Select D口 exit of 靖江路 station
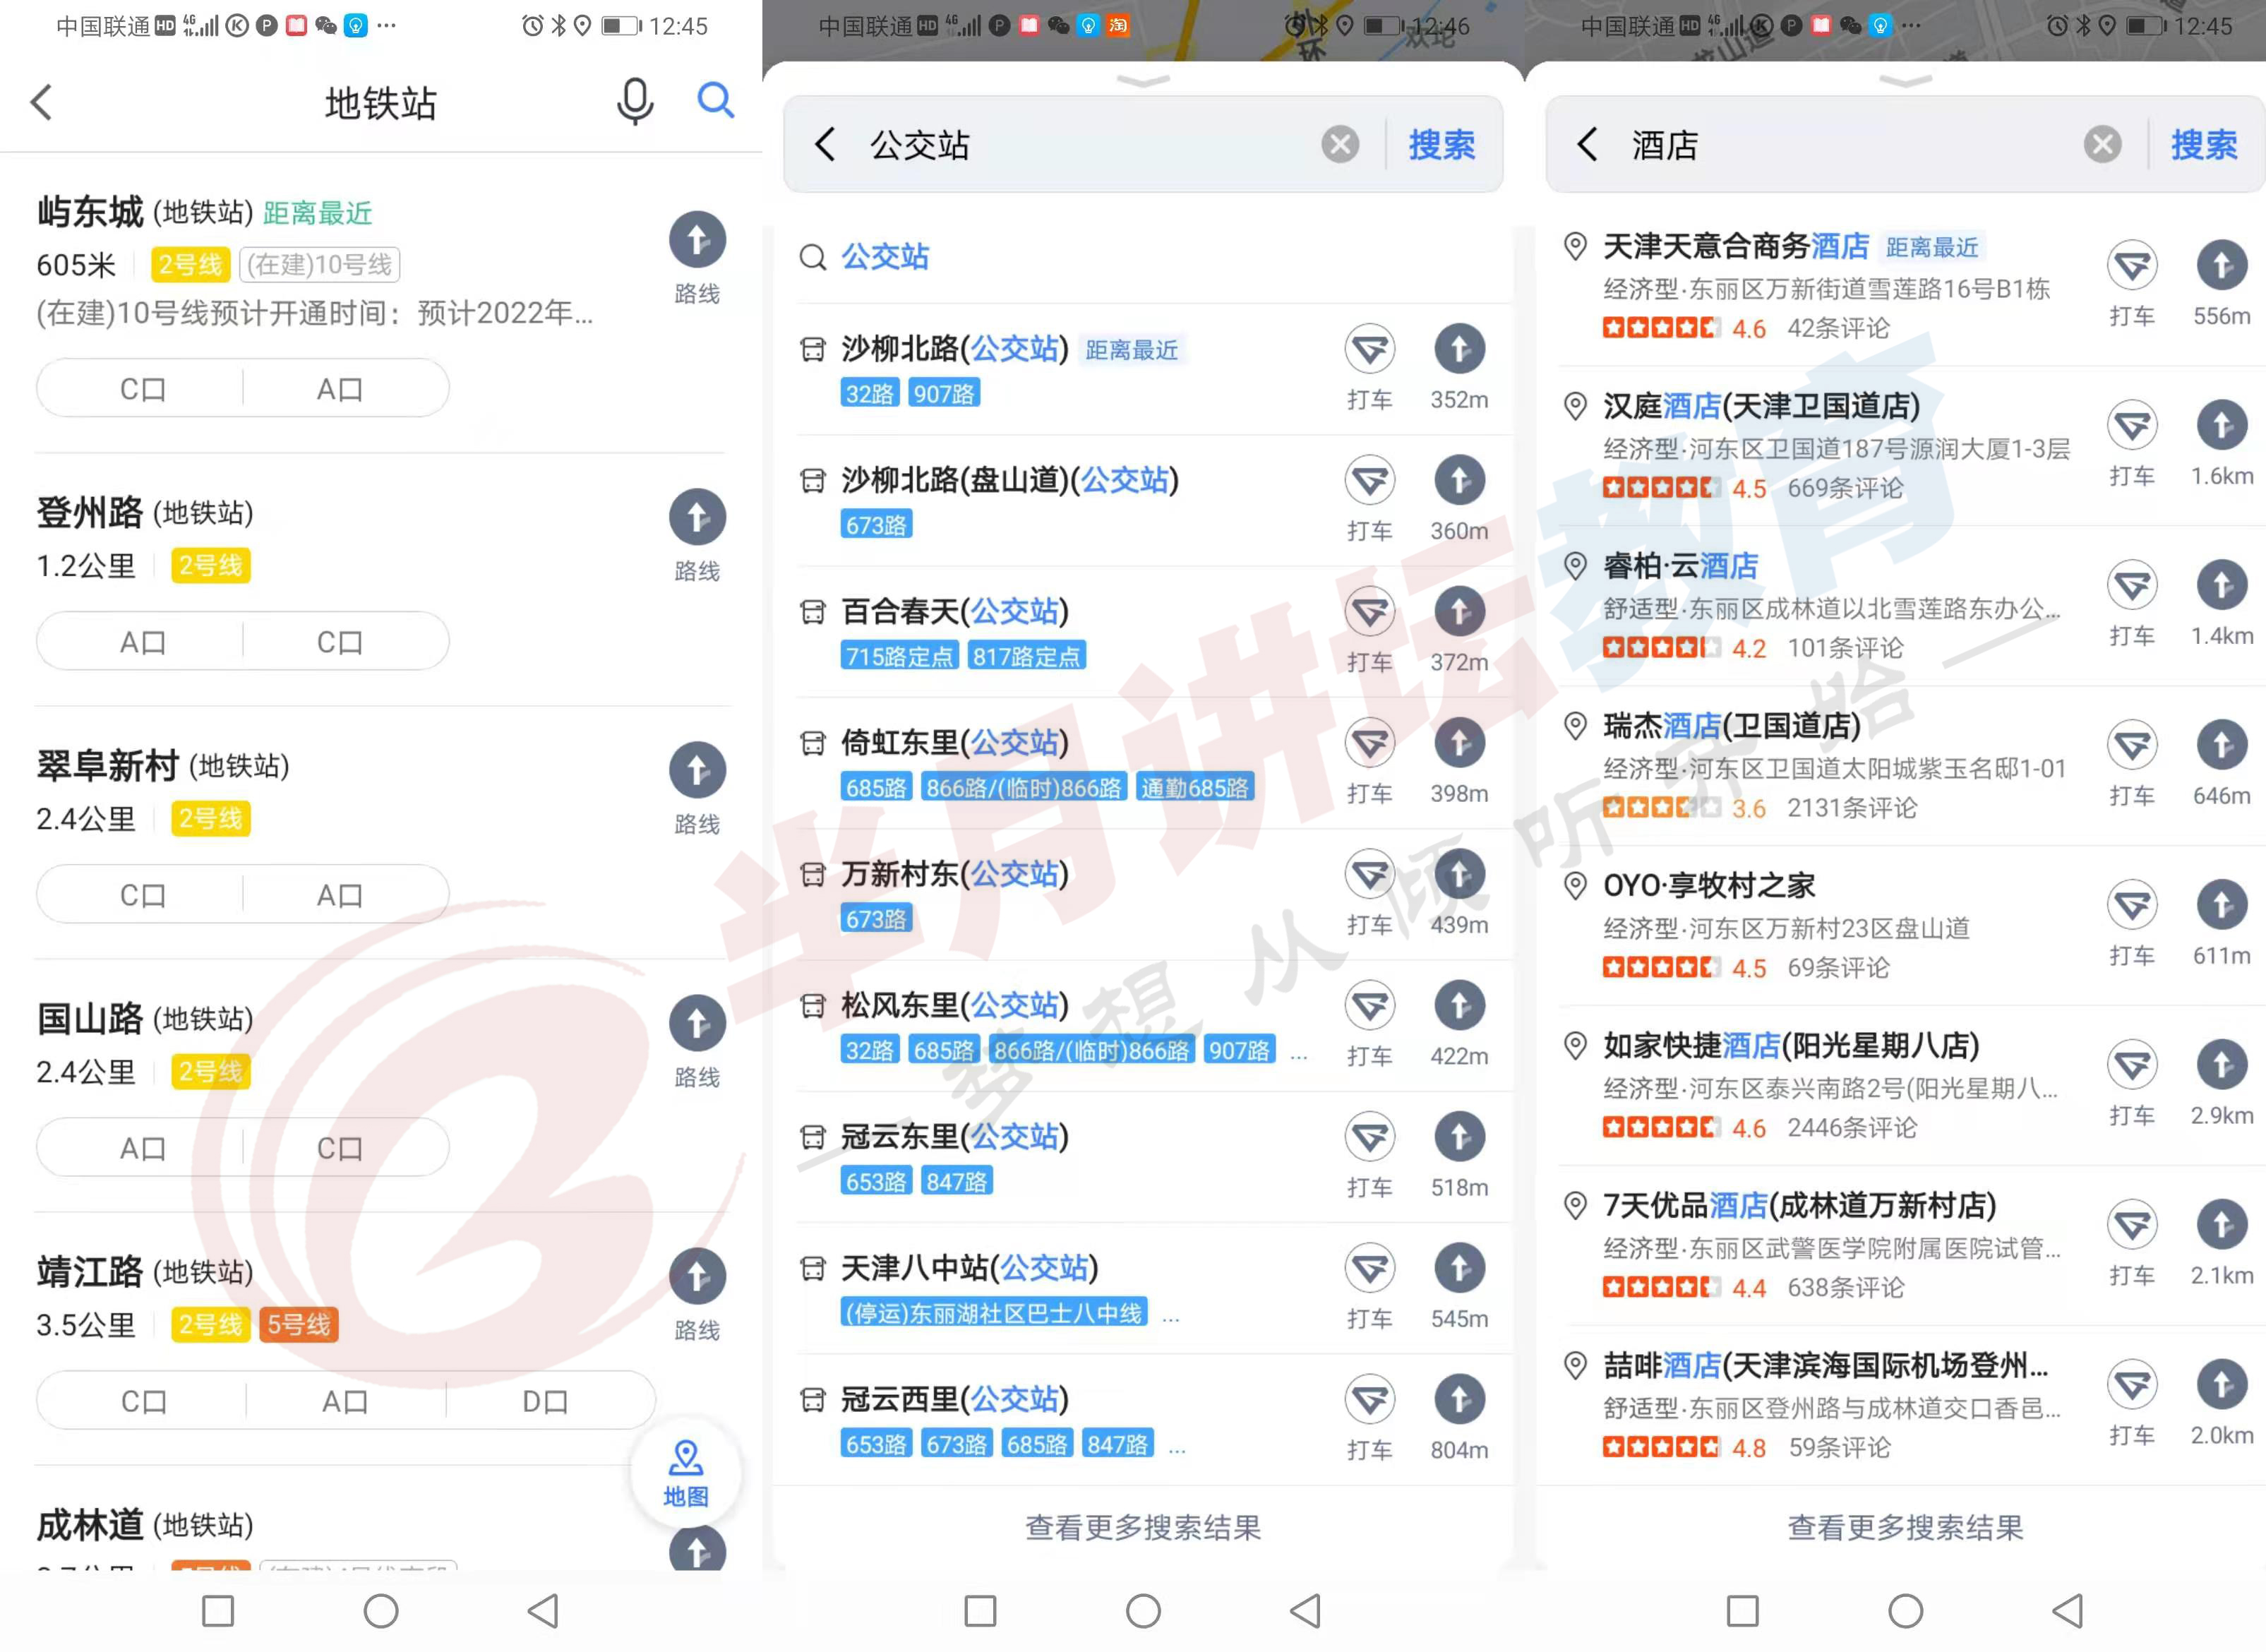The image size is (2266, 1652). coord(545,1401)
